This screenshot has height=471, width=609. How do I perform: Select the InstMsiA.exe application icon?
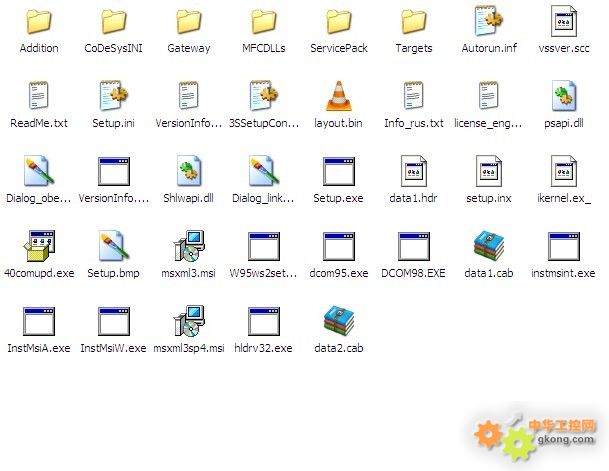pyautogui.click(x=39, y=321)
